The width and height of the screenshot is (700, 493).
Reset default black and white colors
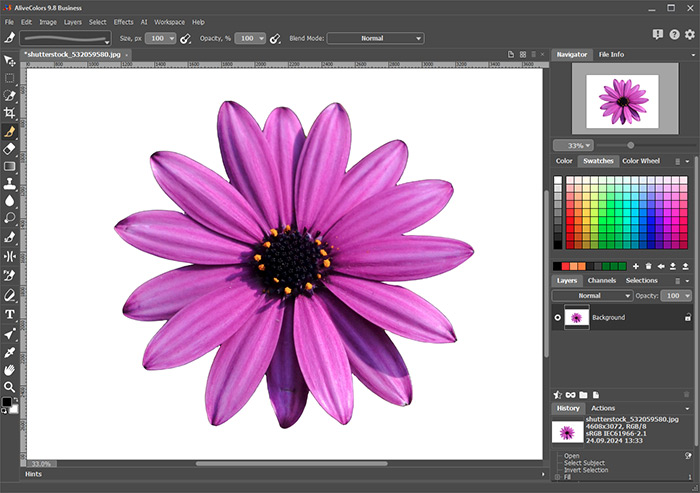[4, 411]
